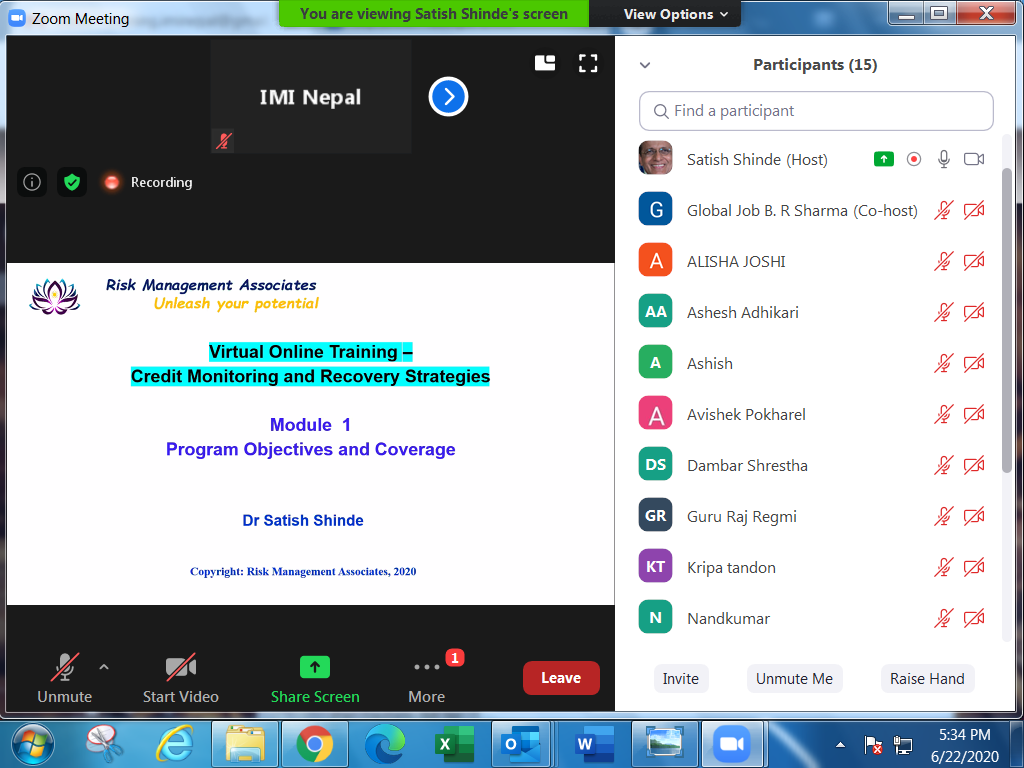Collapse the Participants panel chevron
Viewport: 1024px width, 768px height.
point(645,65)
